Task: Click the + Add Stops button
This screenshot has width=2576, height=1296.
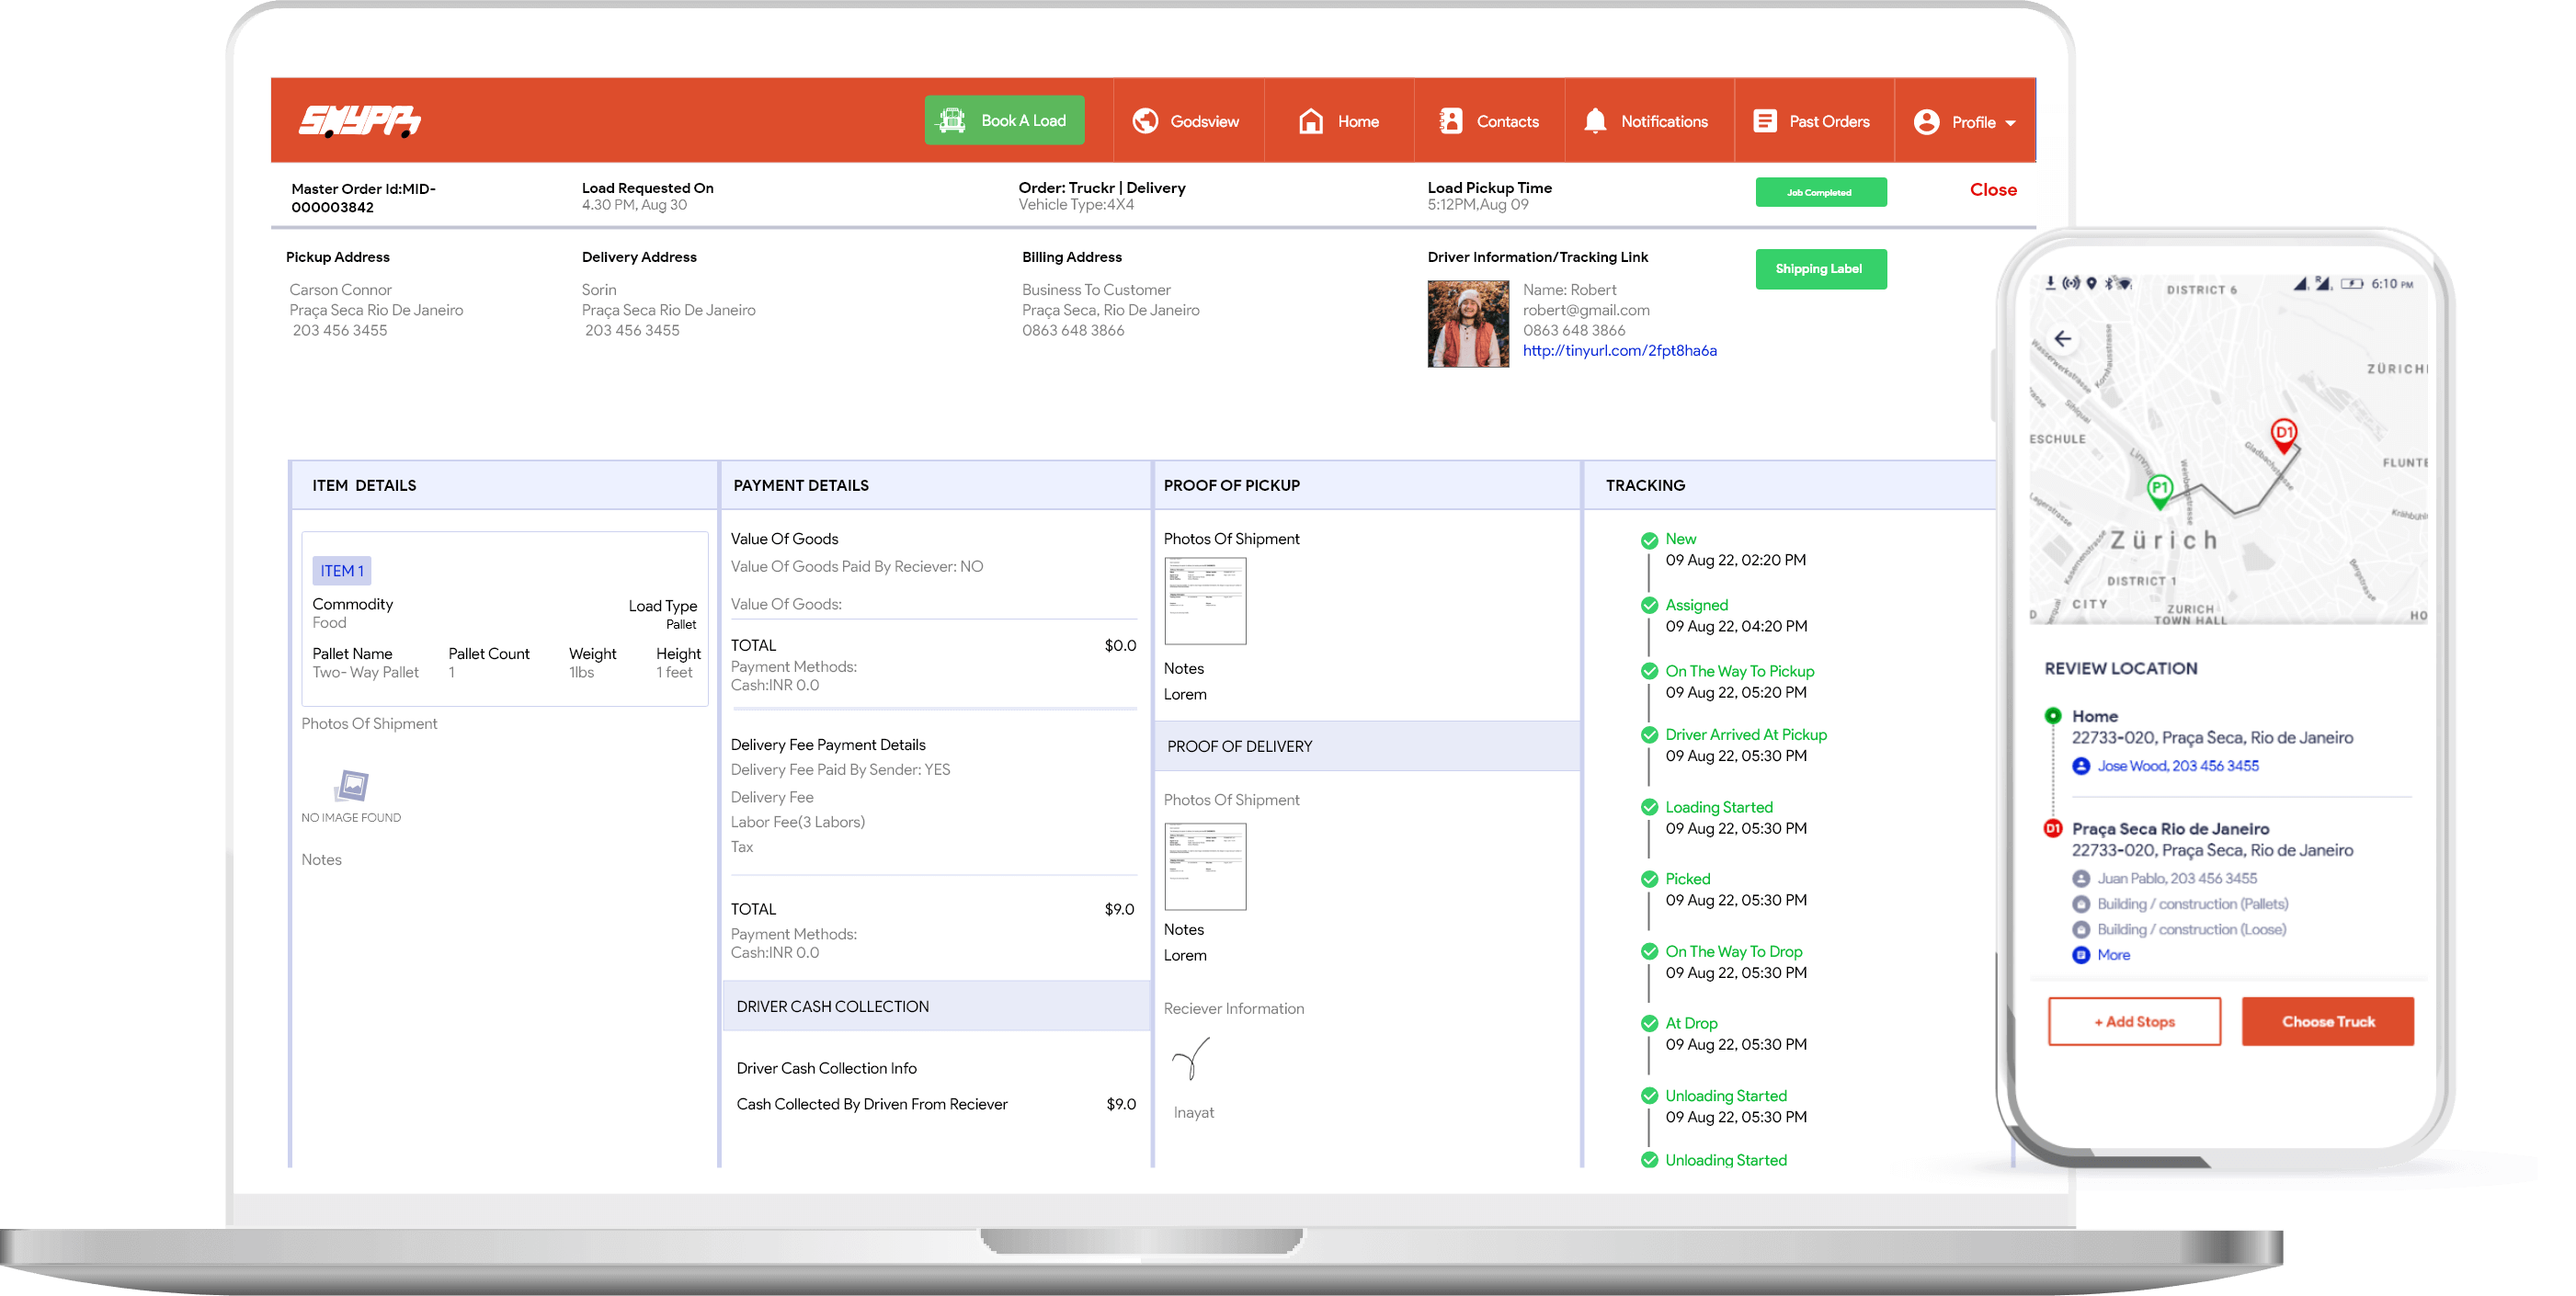Action: coord(2134,1022)
